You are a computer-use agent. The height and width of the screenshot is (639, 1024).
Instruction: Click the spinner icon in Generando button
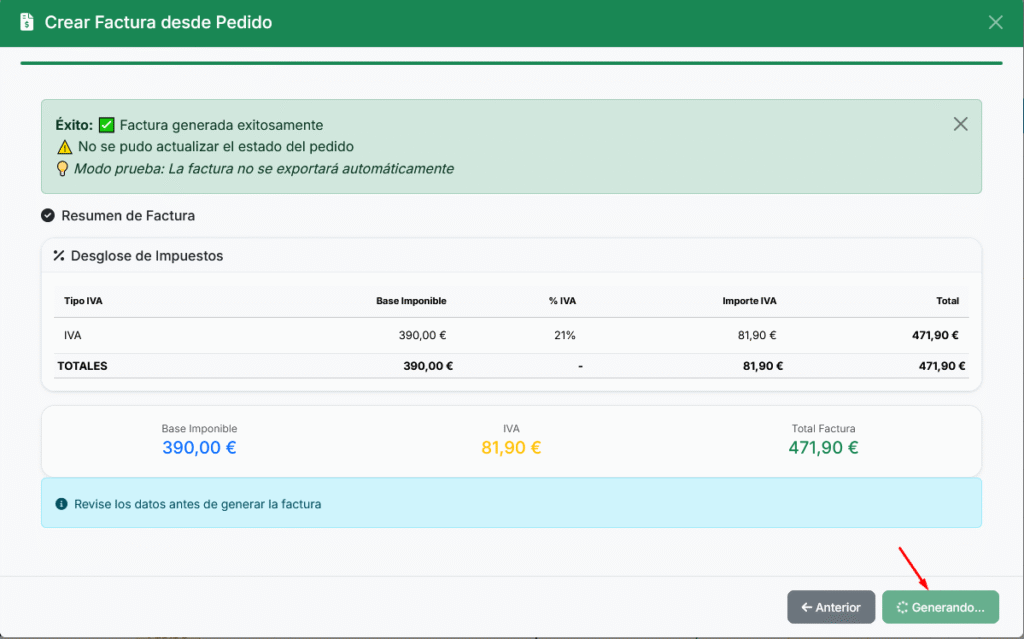click(902, 607)
